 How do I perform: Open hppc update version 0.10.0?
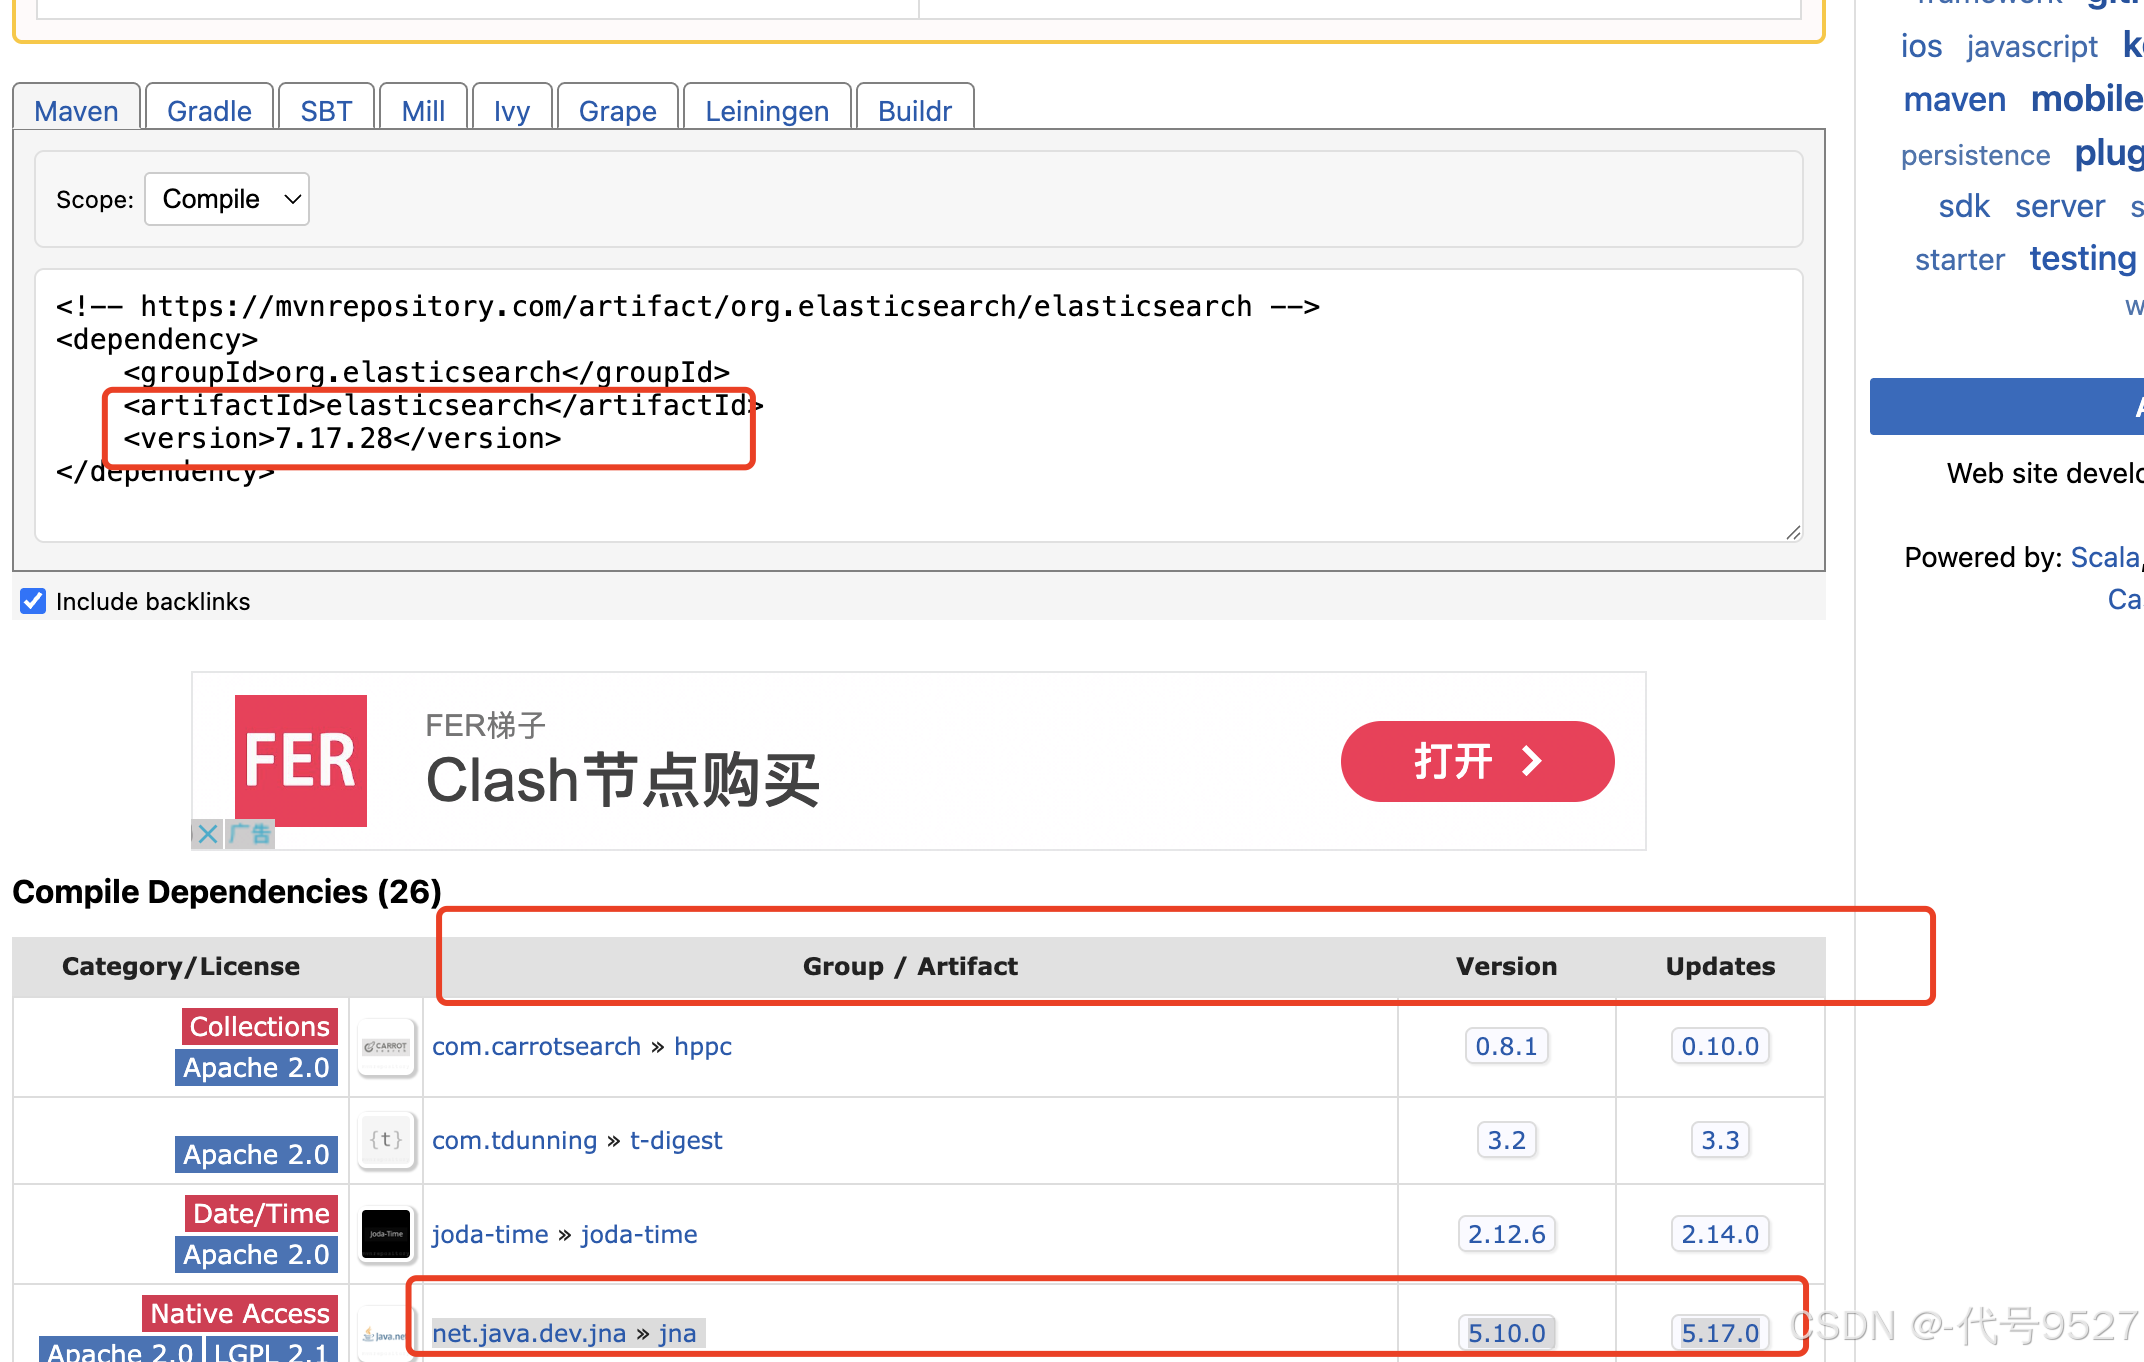(x=1719, y=1046)
